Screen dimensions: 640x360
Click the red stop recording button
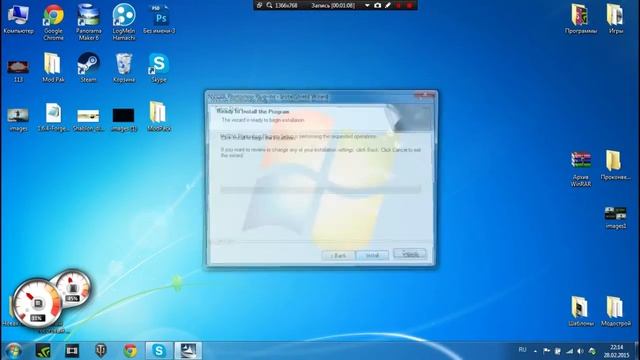pos(409,5)
